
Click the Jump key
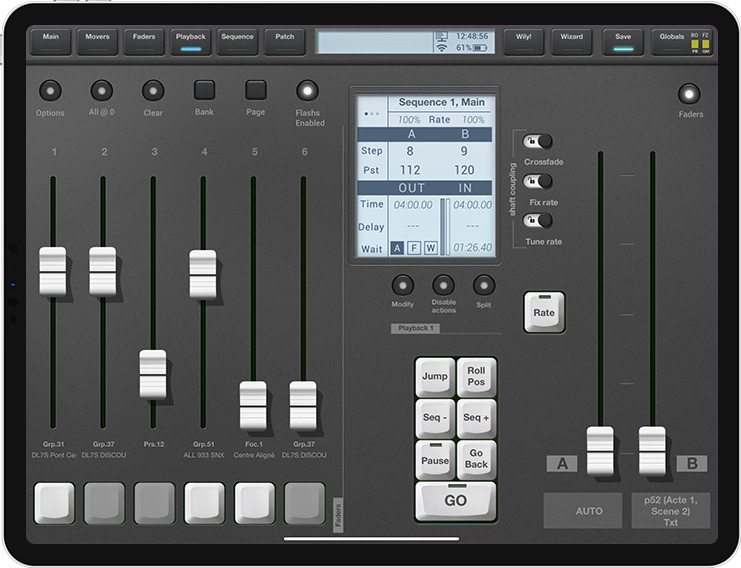(x=435, y=377)
